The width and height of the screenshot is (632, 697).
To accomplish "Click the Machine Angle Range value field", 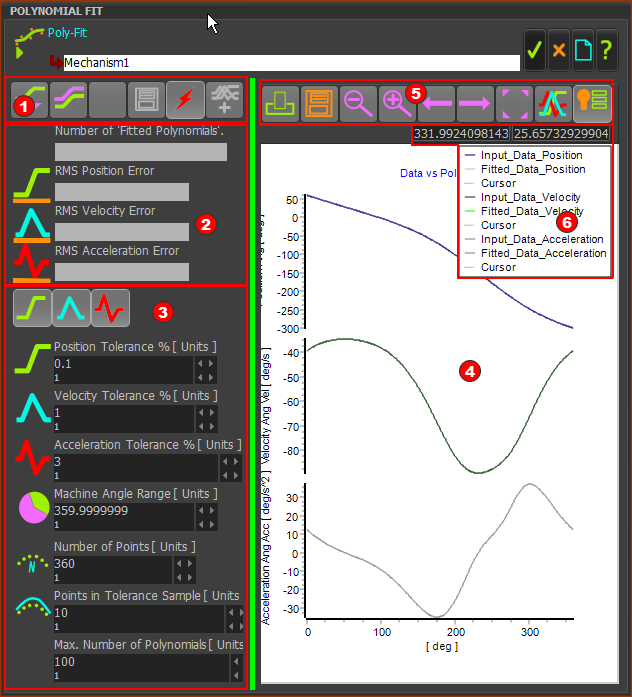I will (124, 516).
